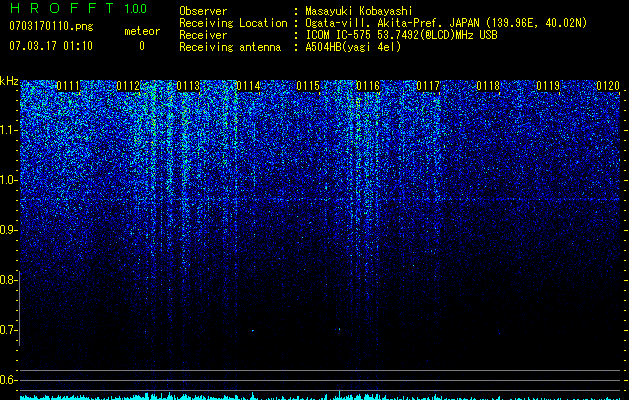Click the 0120 time marker
This screenshot has width=629, height=400.
pos(608,86)
